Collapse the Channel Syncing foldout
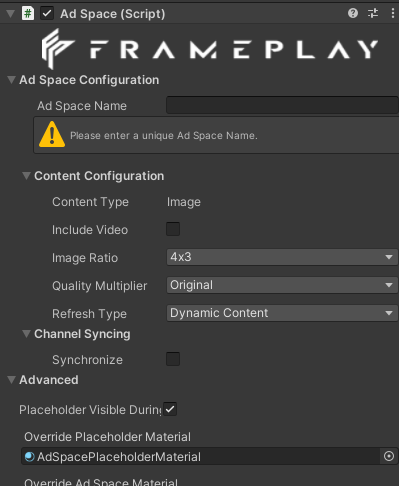 tap(26, 334)
